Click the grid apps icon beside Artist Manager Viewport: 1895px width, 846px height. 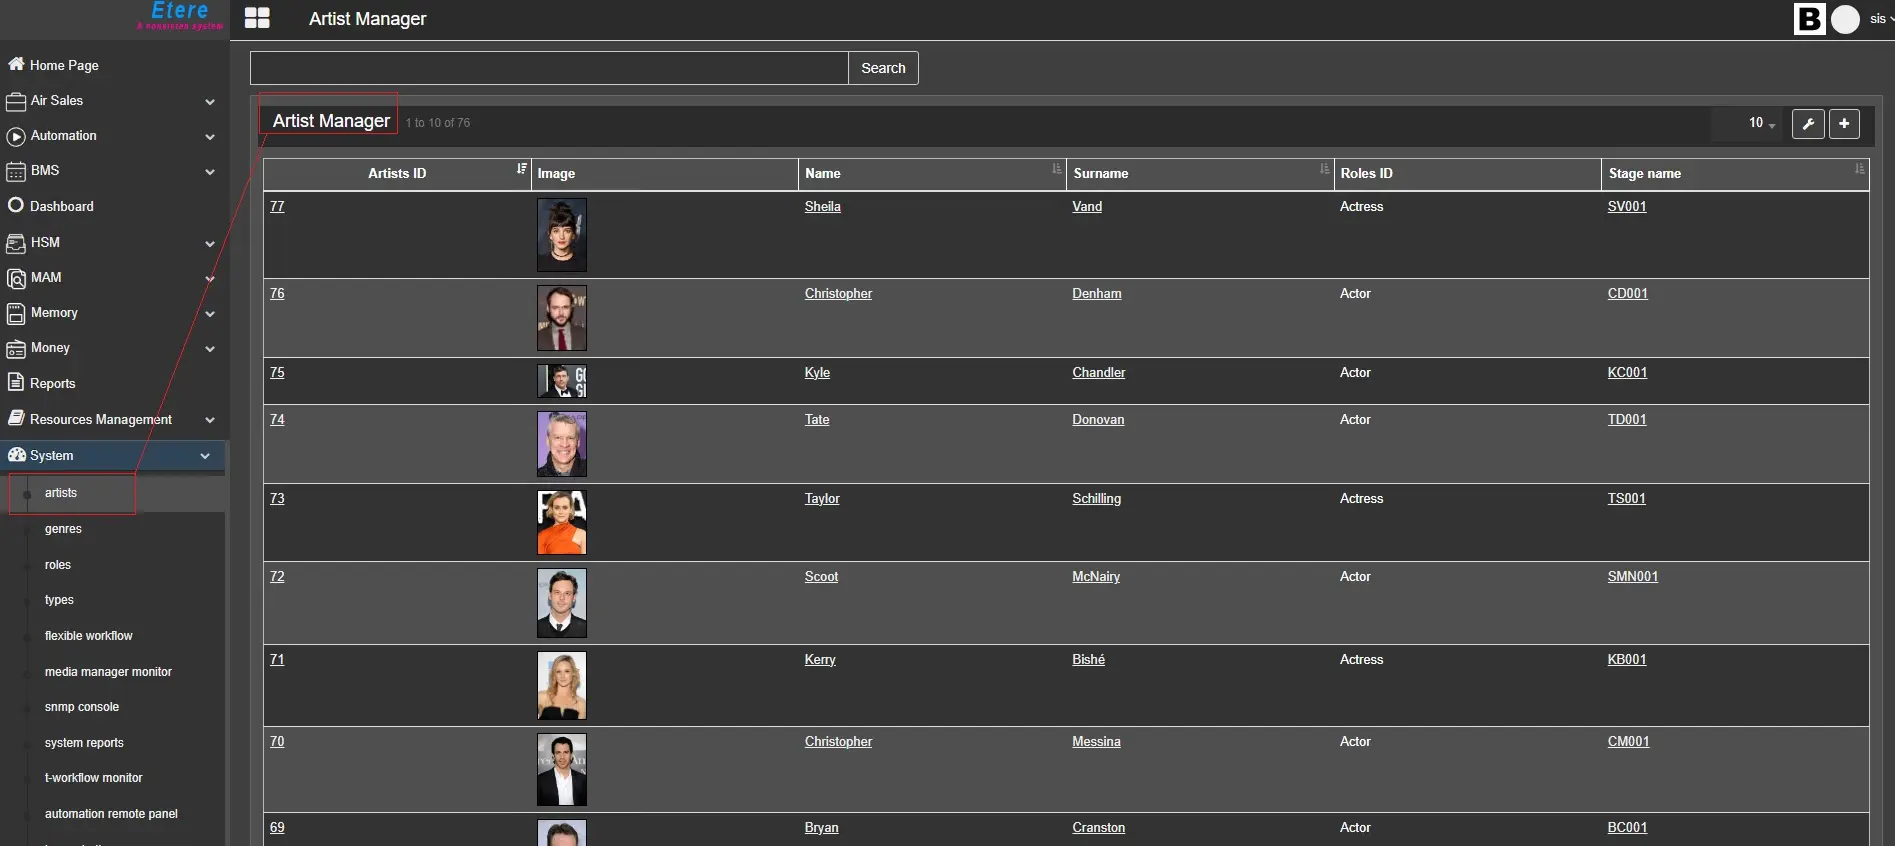click(257, 18)
